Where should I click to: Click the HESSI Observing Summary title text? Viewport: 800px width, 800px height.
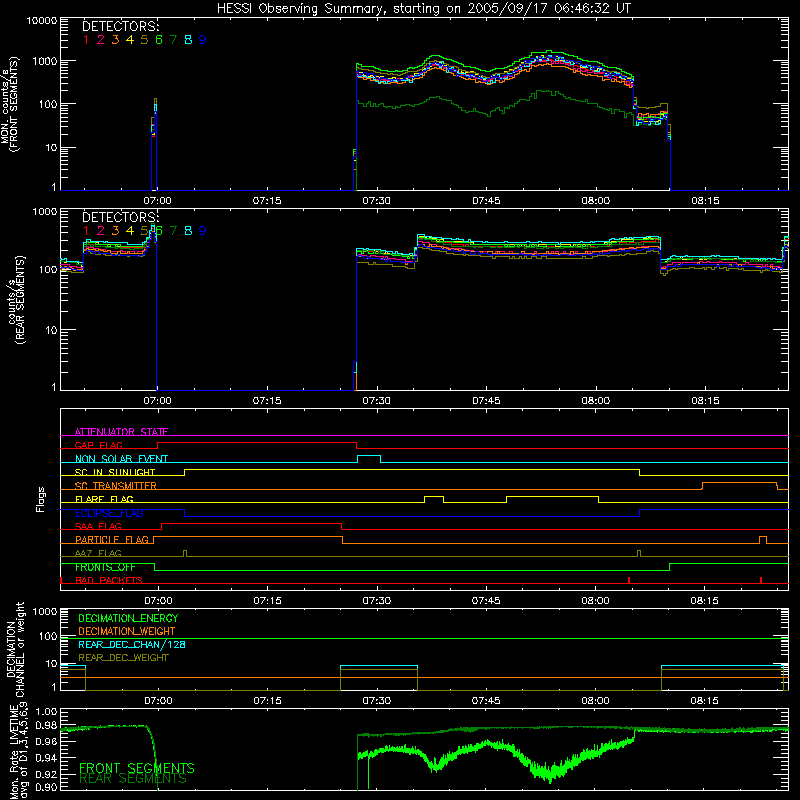[424, 8]
